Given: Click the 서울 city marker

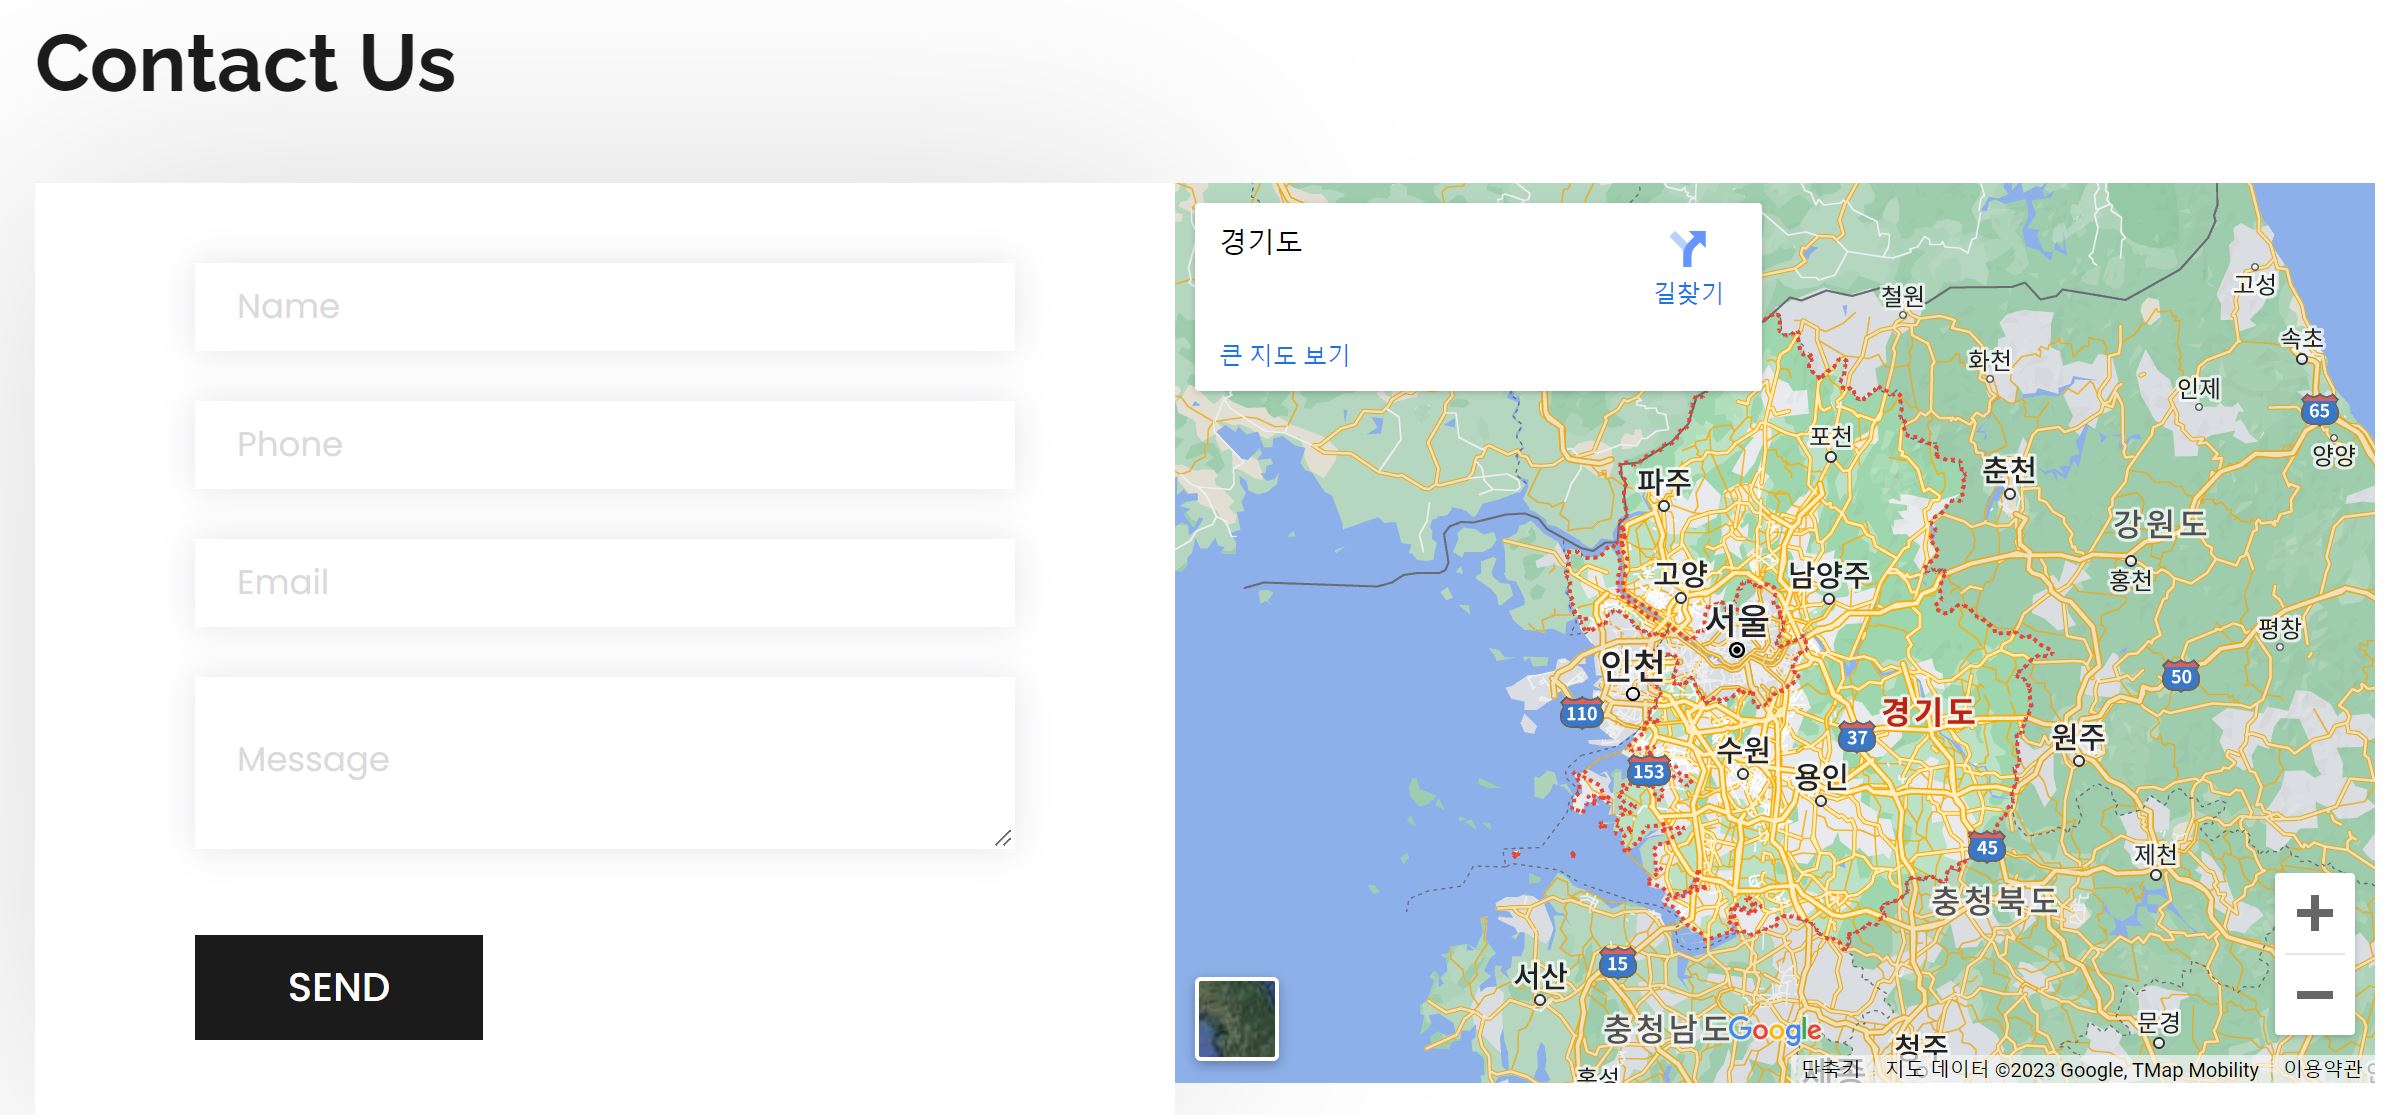Looking at the screenshot, I should click(x=1737, y=650).
